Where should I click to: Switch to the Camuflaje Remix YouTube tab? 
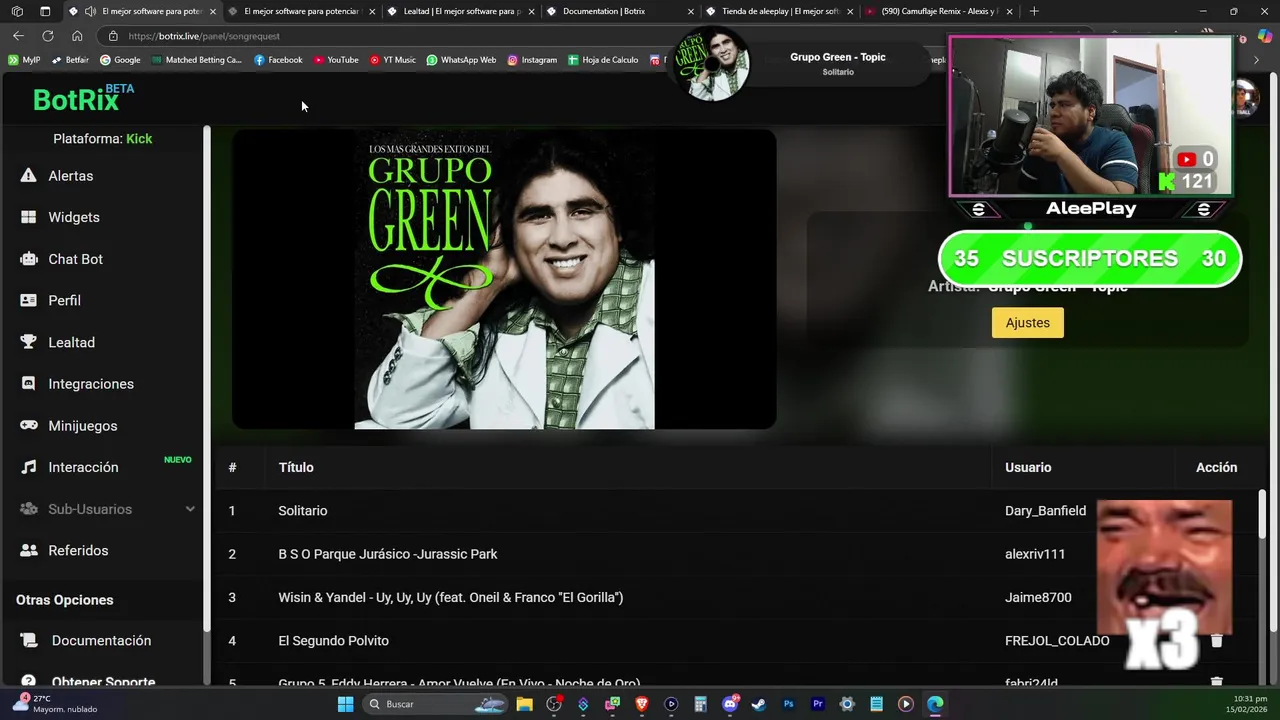(x=938, y=11)
